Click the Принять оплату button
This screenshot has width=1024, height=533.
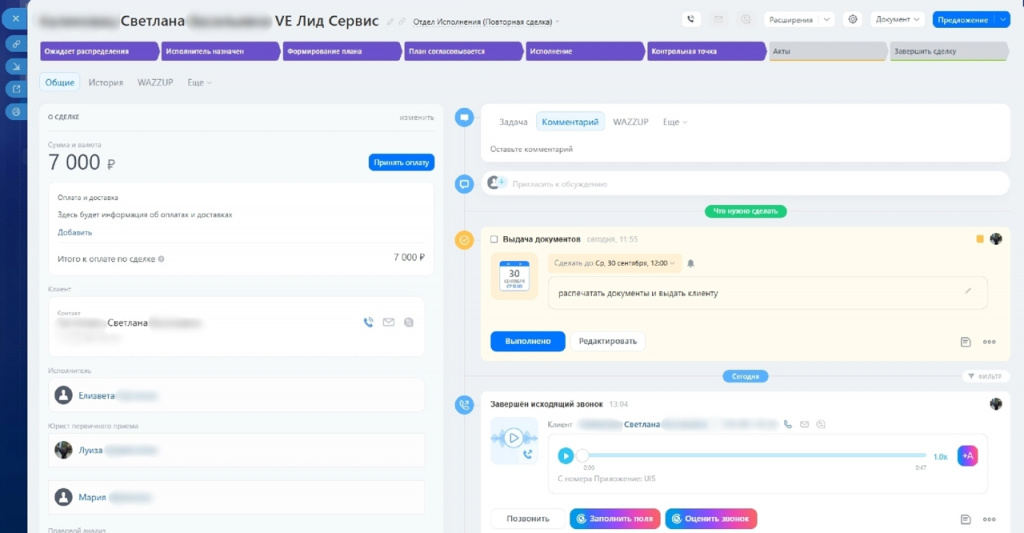click(401, 162)
